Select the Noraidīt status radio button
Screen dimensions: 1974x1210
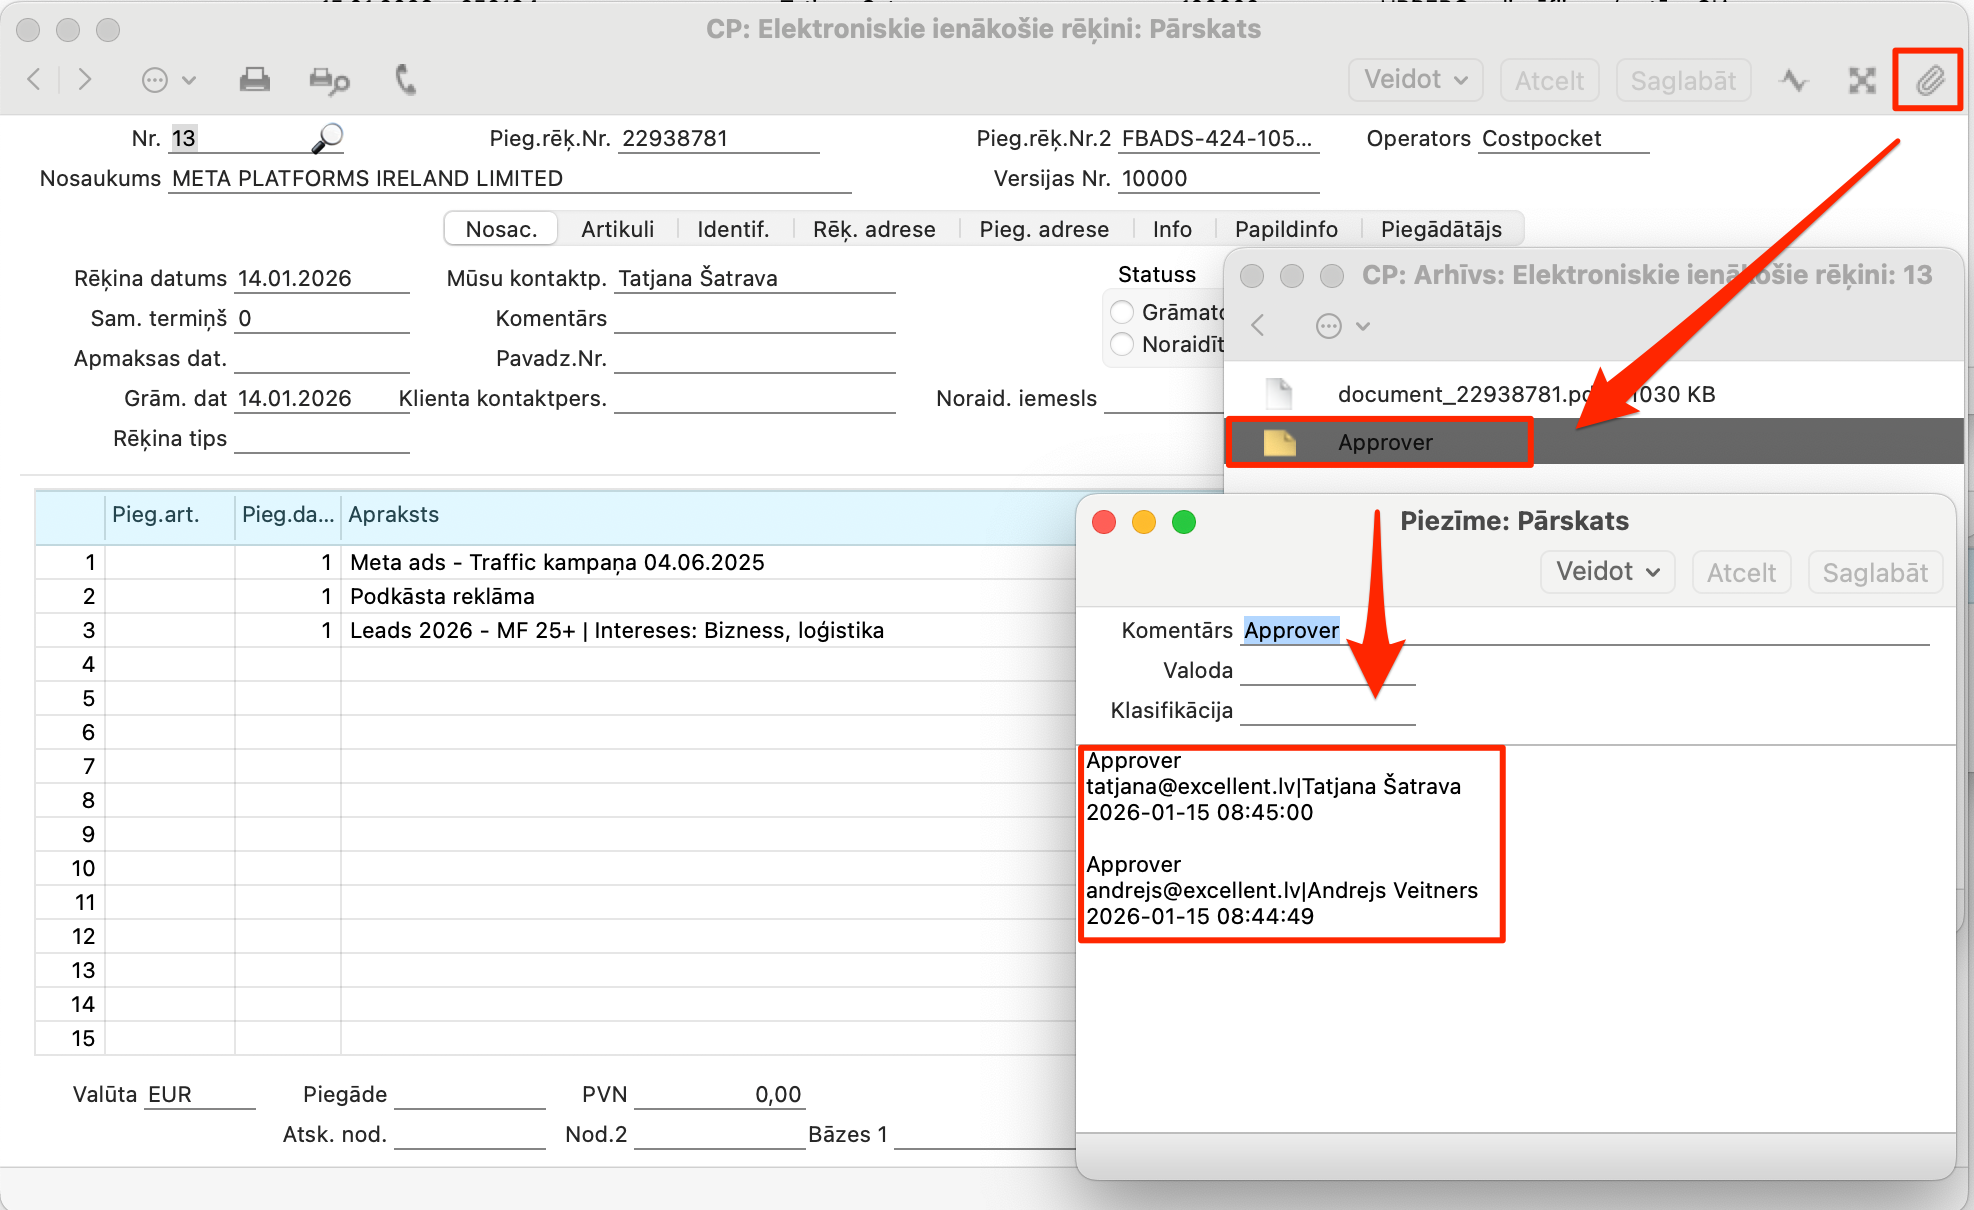[1123, 344]
